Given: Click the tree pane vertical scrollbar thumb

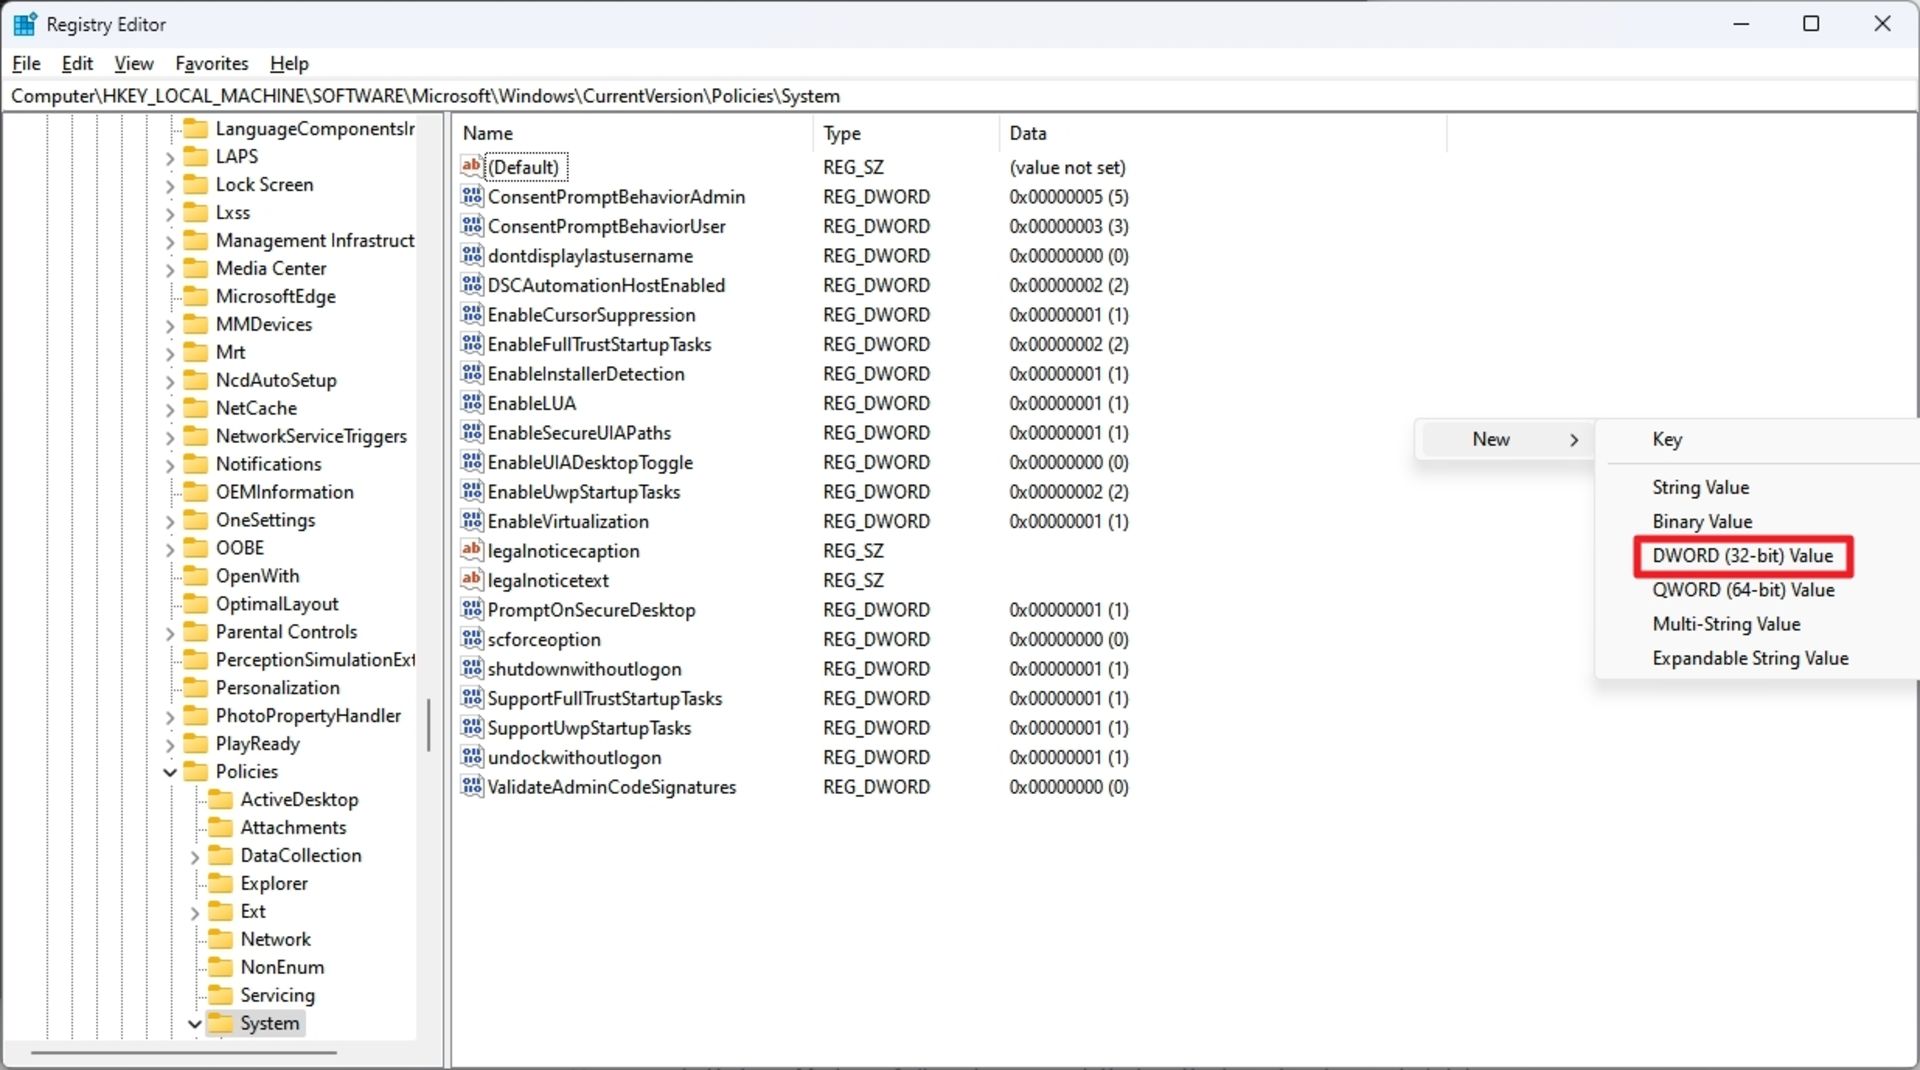Looking at the screenshot, I should [x=429, y=725].
